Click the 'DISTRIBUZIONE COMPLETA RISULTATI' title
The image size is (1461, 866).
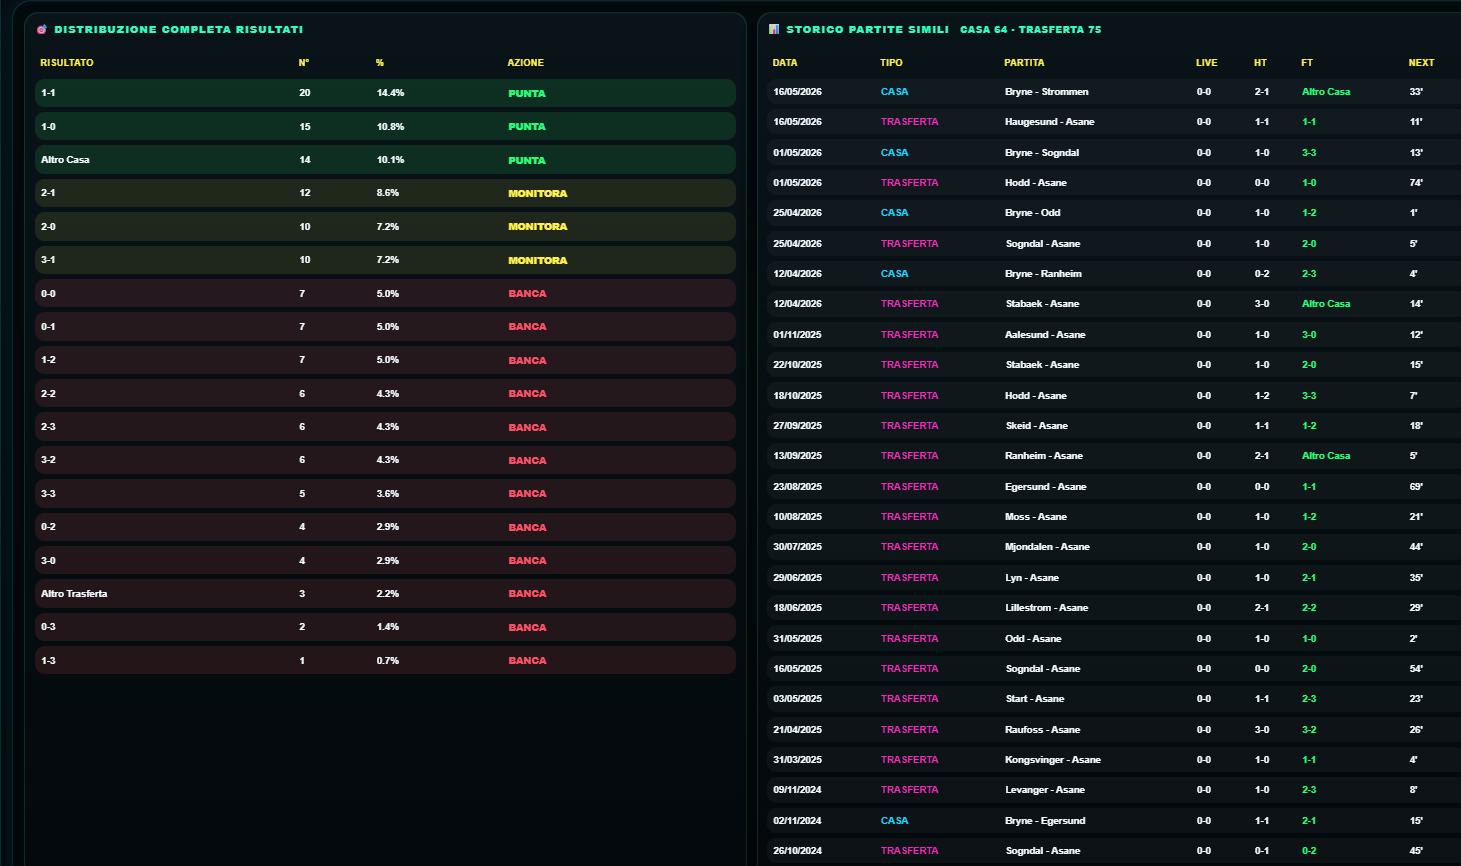pos(179,29)
